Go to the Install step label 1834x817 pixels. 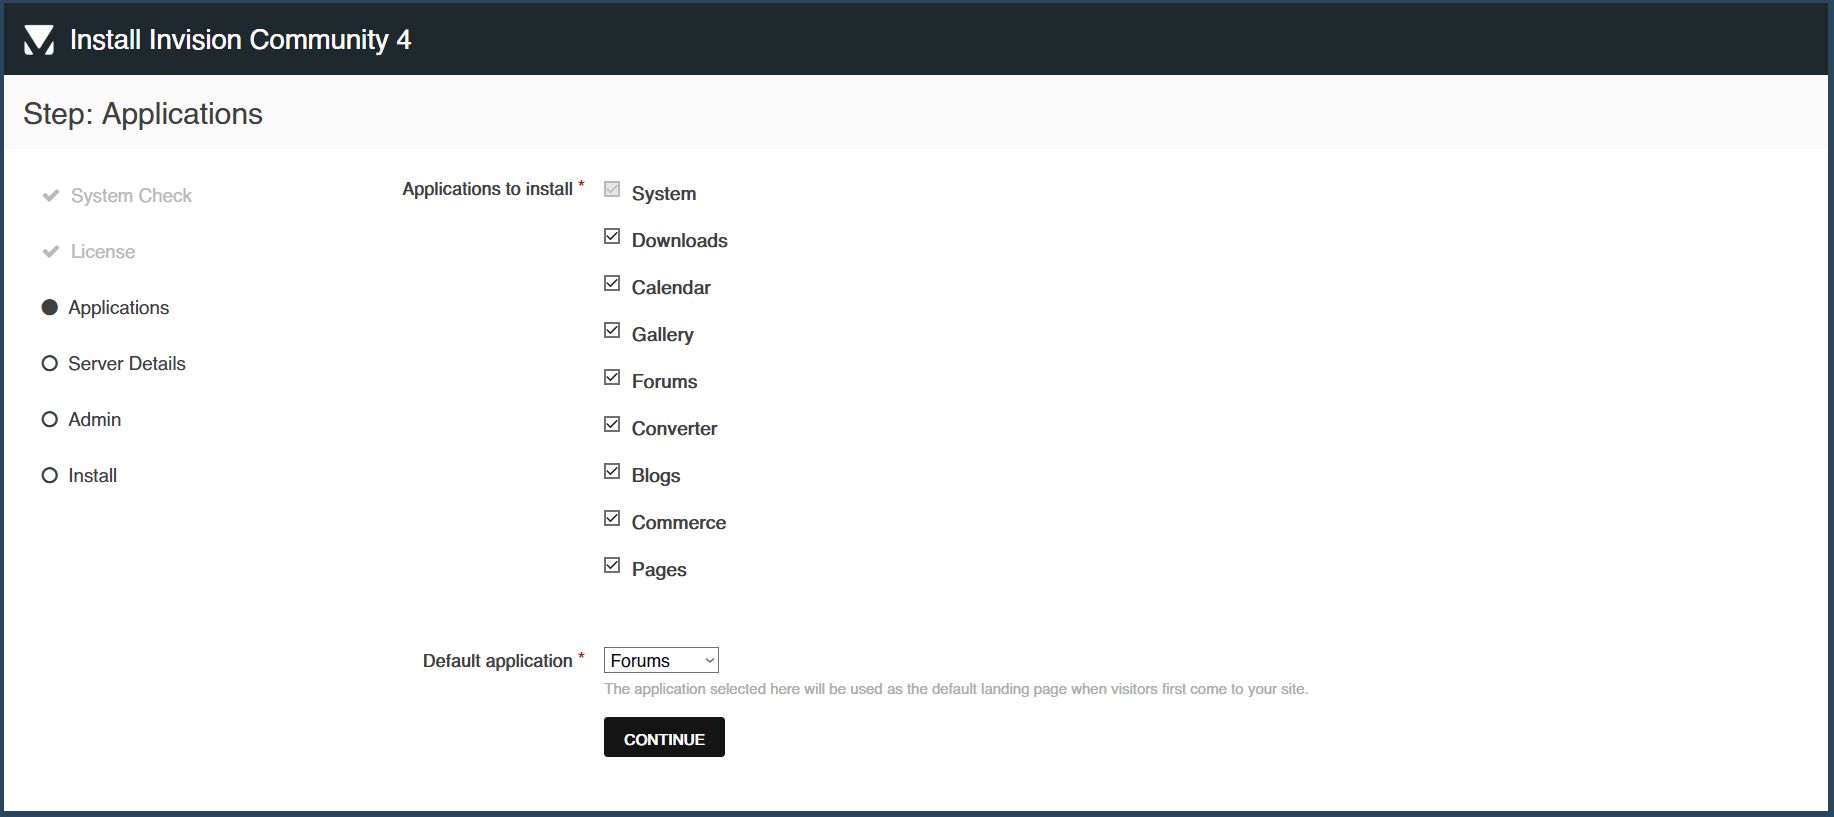tap(93, 476)
